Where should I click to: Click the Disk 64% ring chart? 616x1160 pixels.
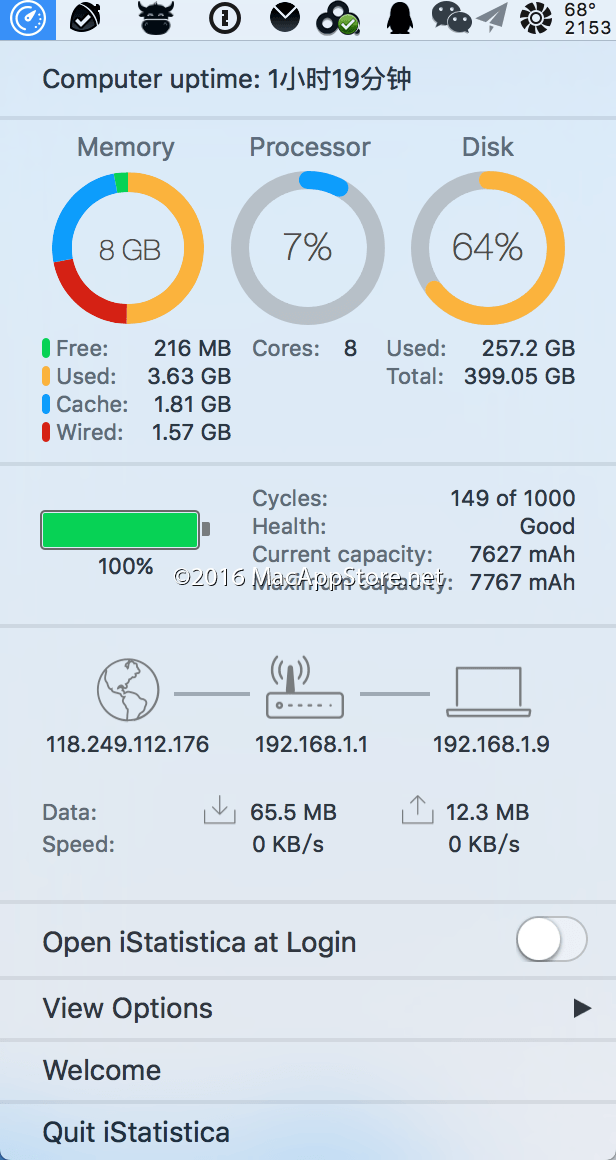coord(488,248)
